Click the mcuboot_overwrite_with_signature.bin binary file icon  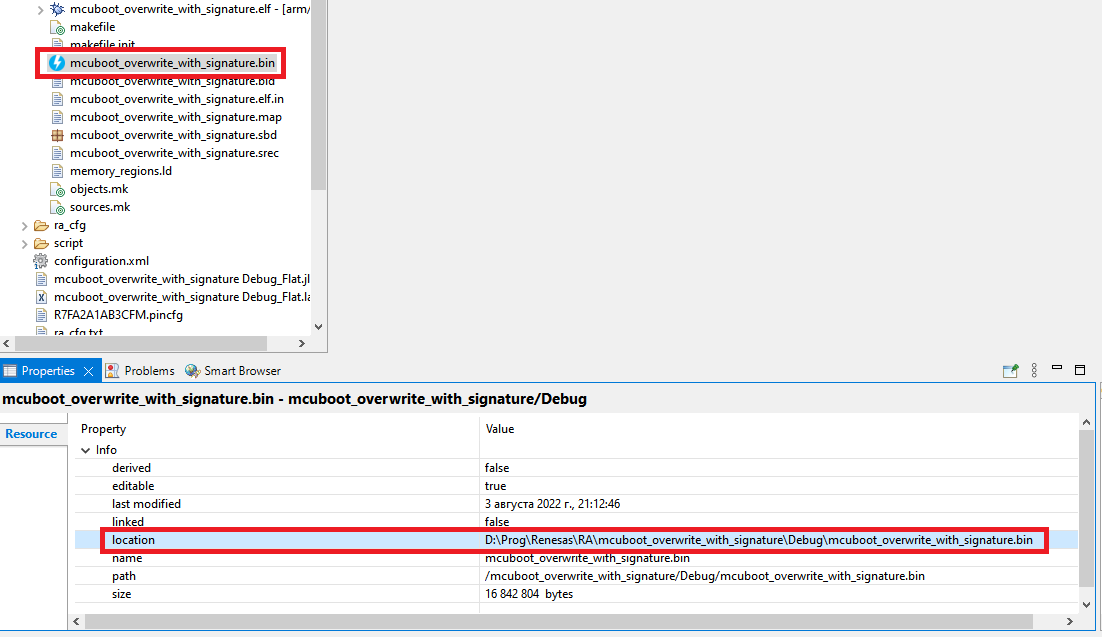point(57,62)
